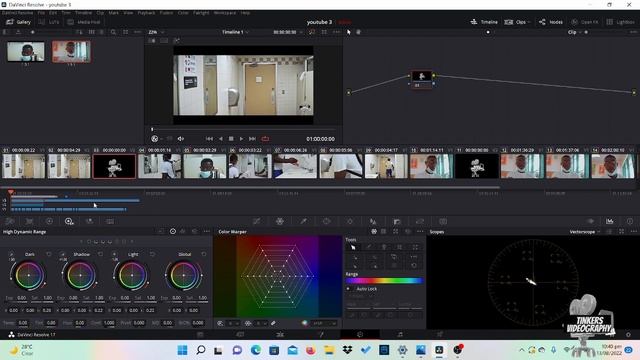Select node 01 in the node graph
Viewport: 640px width, 360px height.
[422, 79]
